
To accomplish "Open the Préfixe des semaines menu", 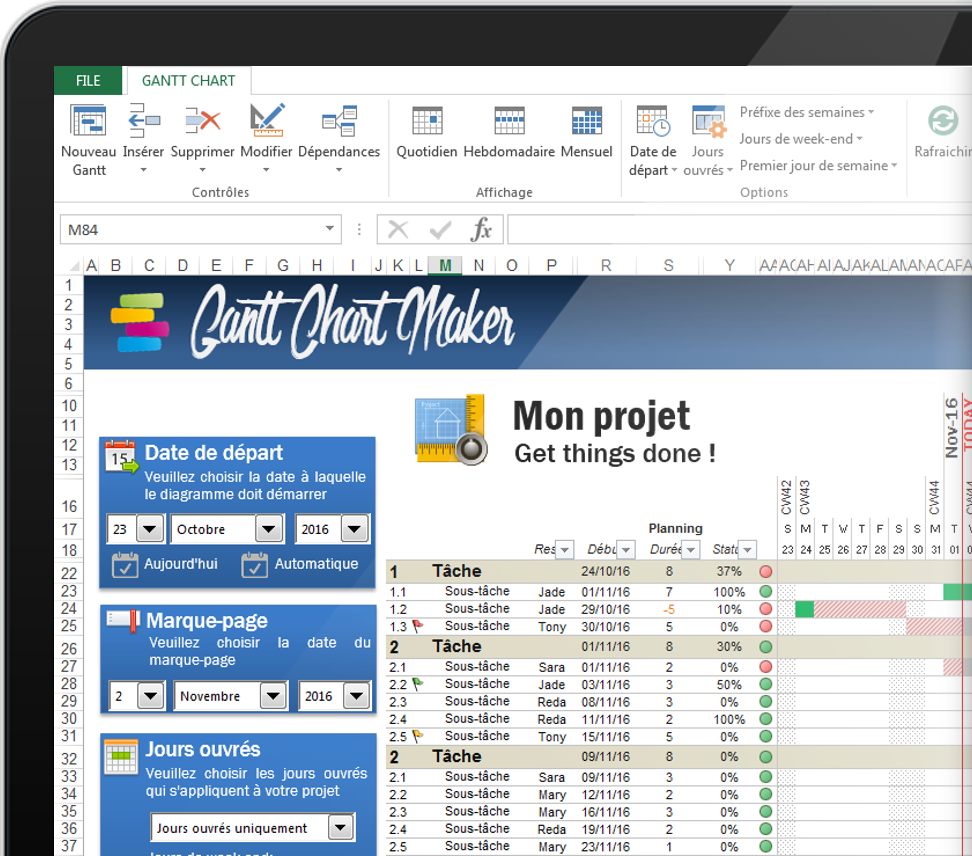I will [x=806, y=112].
